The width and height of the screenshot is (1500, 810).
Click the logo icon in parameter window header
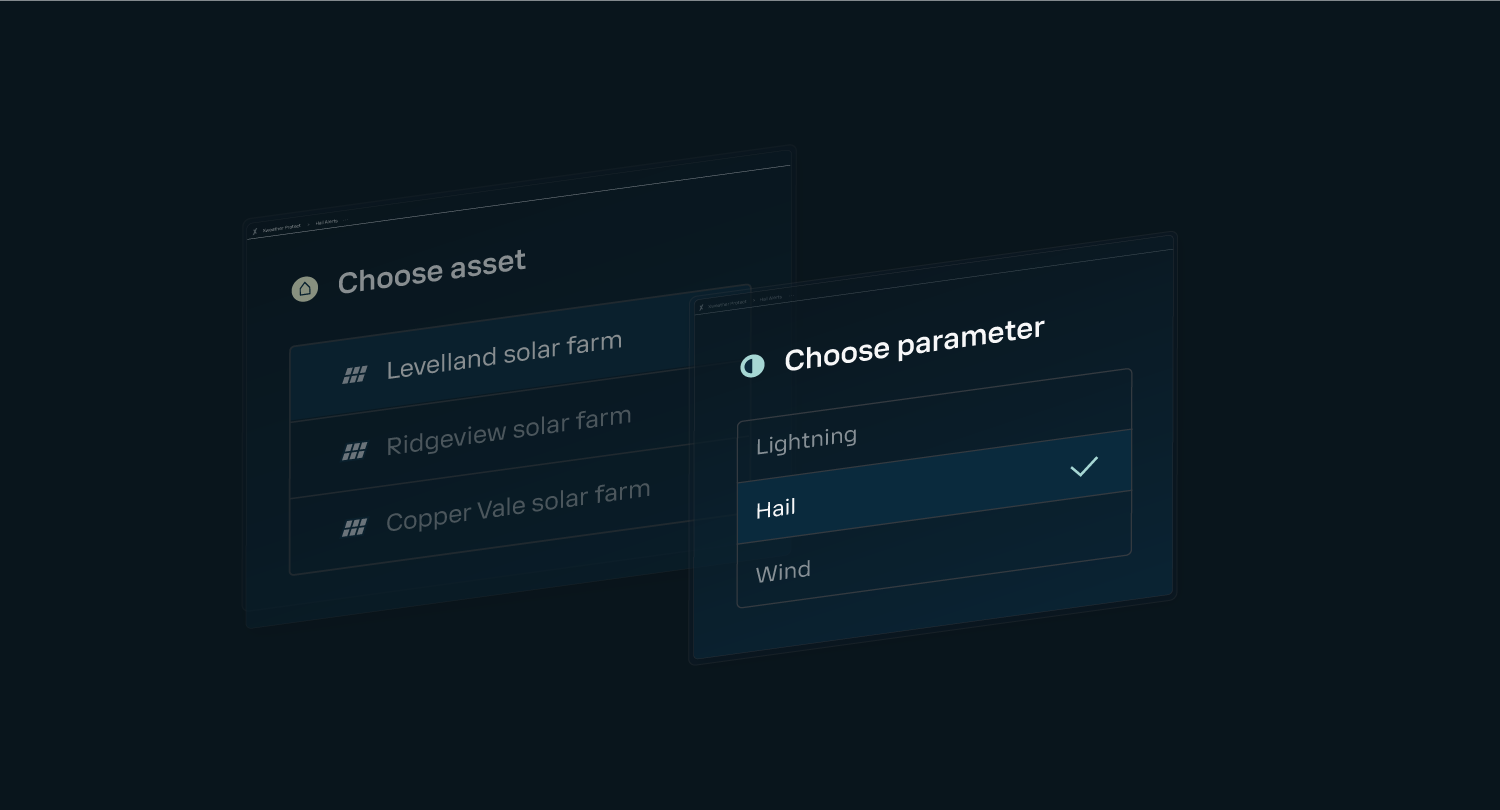point(701,307)
